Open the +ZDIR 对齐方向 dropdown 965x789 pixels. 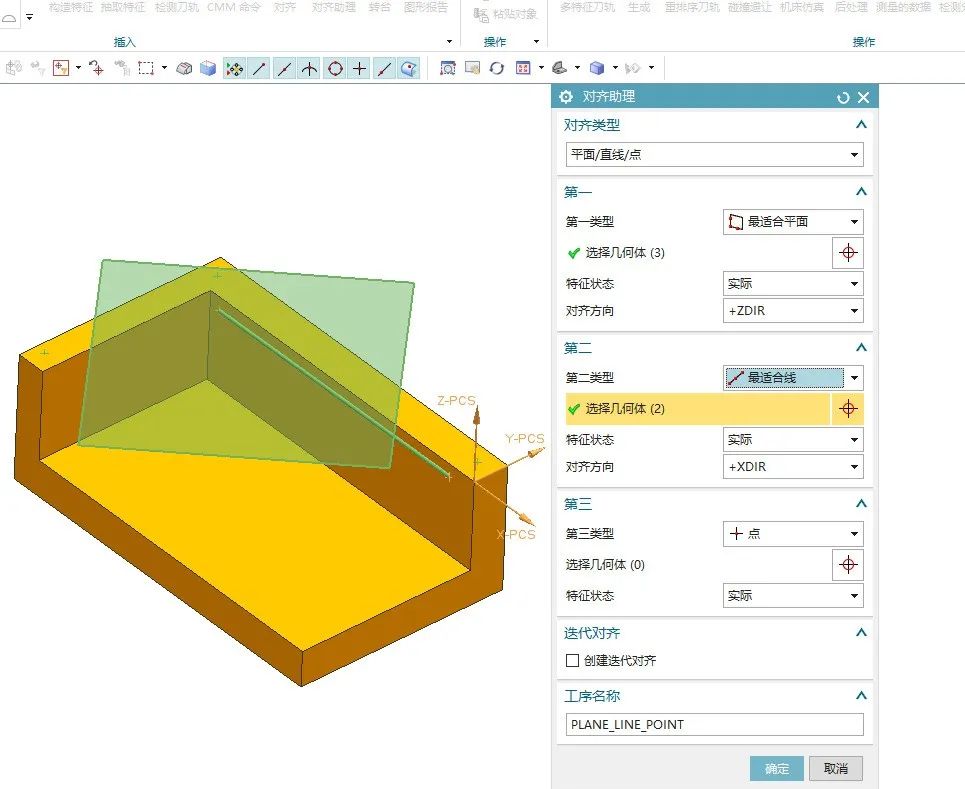[x=793, y=311]
